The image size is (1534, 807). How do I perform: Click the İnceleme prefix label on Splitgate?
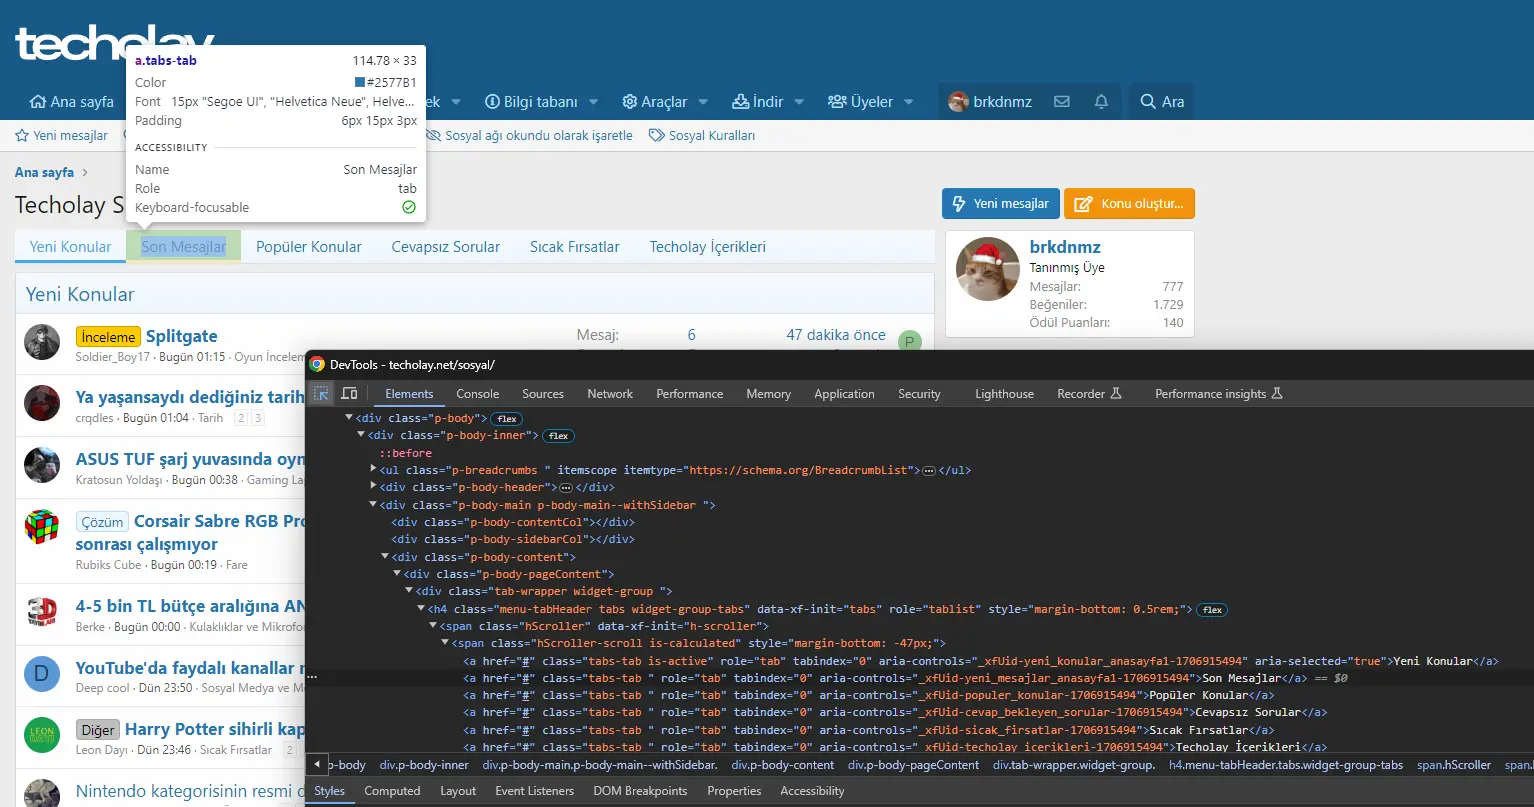click(x=108, y=337)
